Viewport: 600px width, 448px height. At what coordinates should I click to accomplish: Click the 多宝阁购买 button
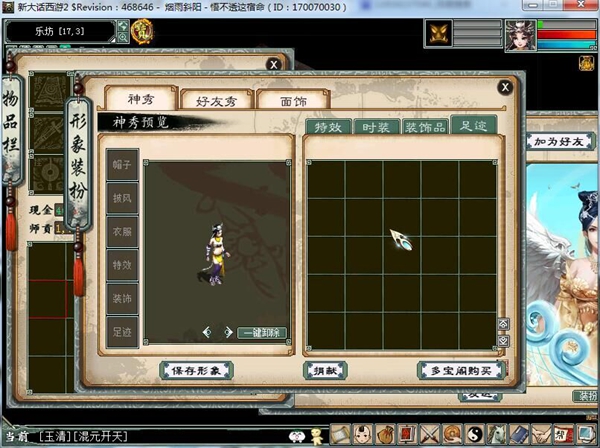coord(459,370)
